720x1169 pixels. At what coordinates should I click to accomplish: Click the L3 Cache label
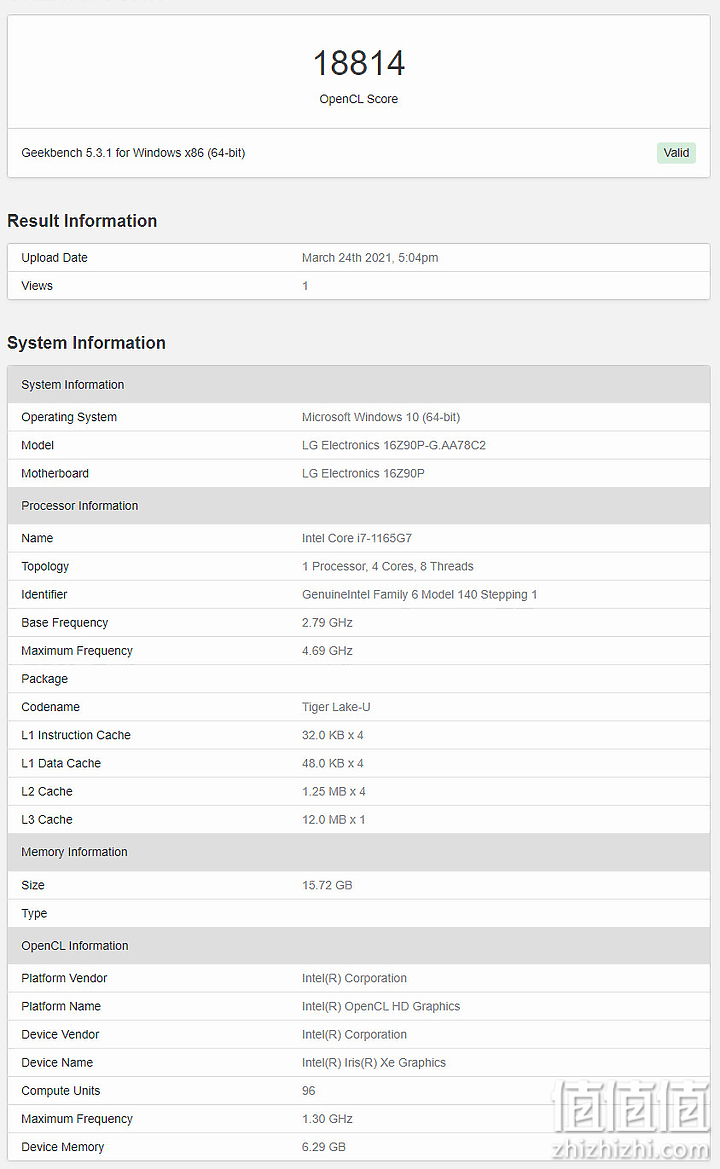pos(47,821)
